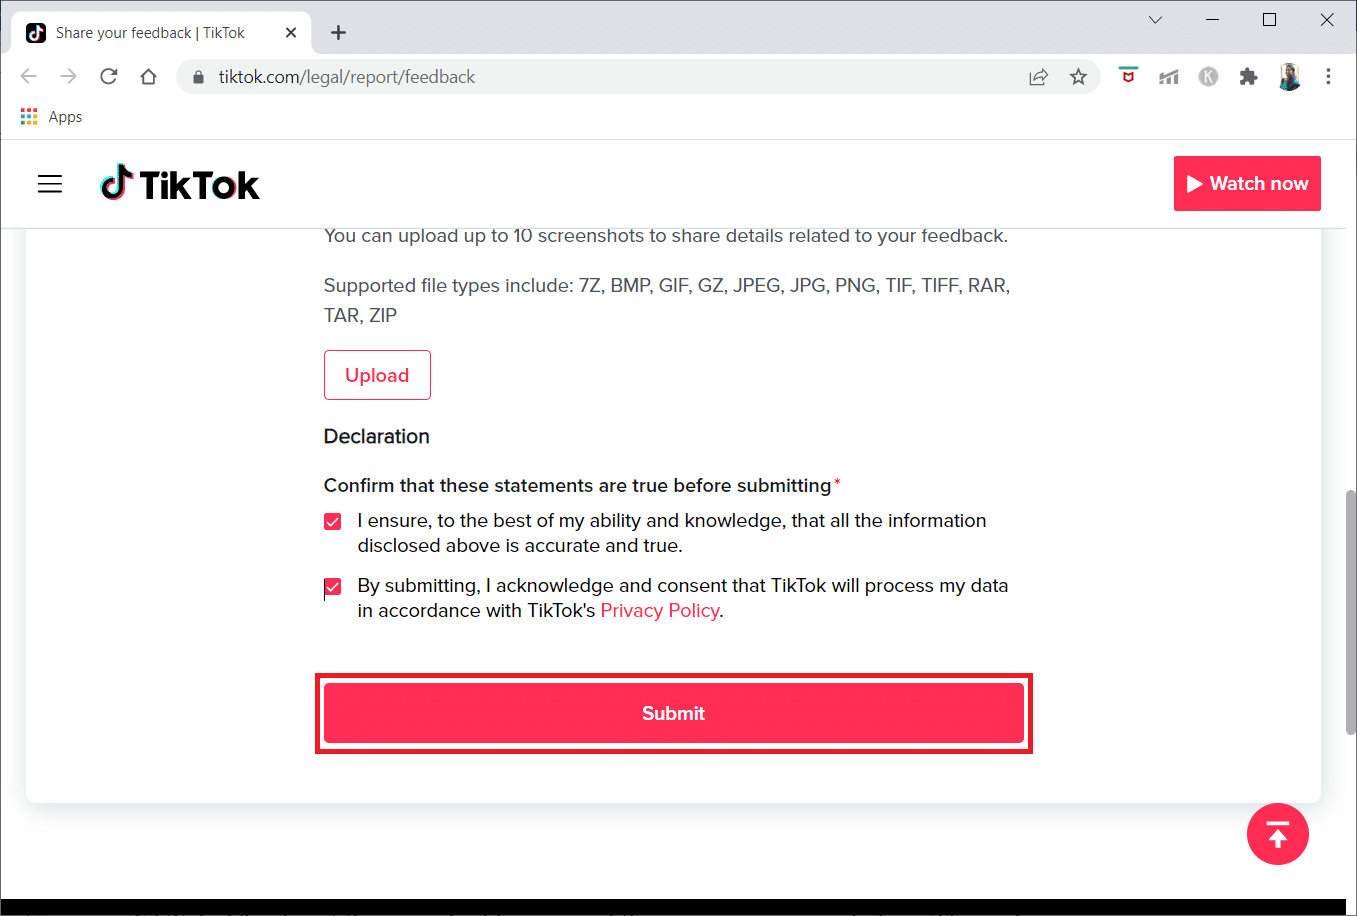Go to the browser home page

[x=149, y=77]
